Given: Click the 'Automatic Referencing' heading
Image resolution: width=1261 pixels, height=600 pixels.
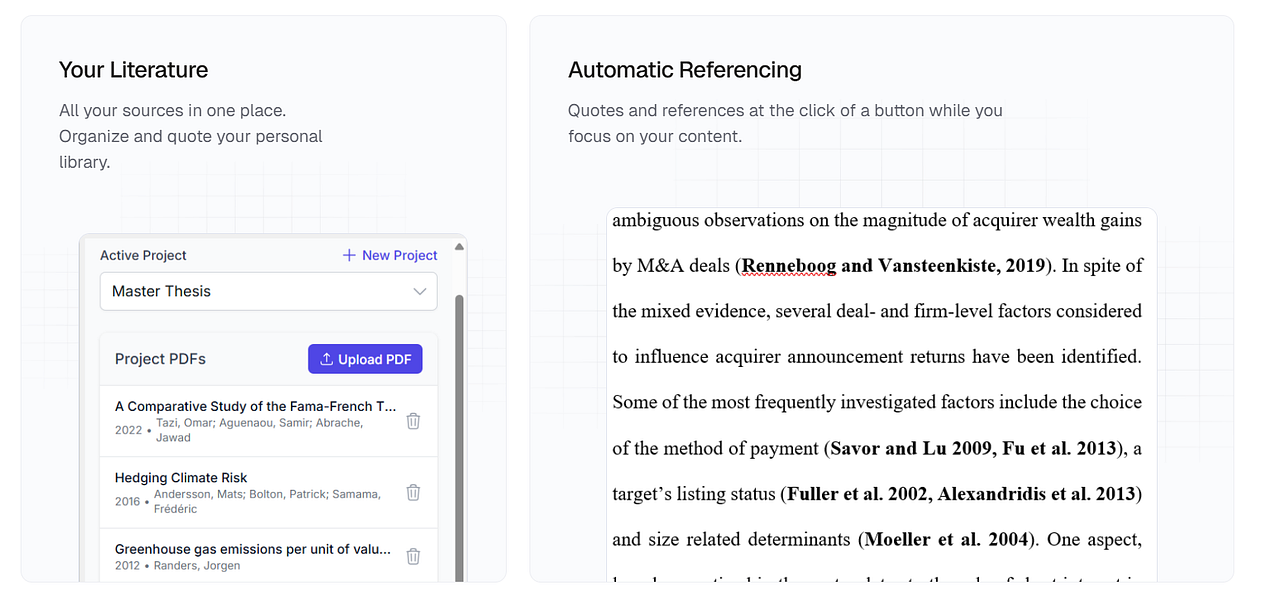Looking at the screenshot, I should click(x=685, y=70).
